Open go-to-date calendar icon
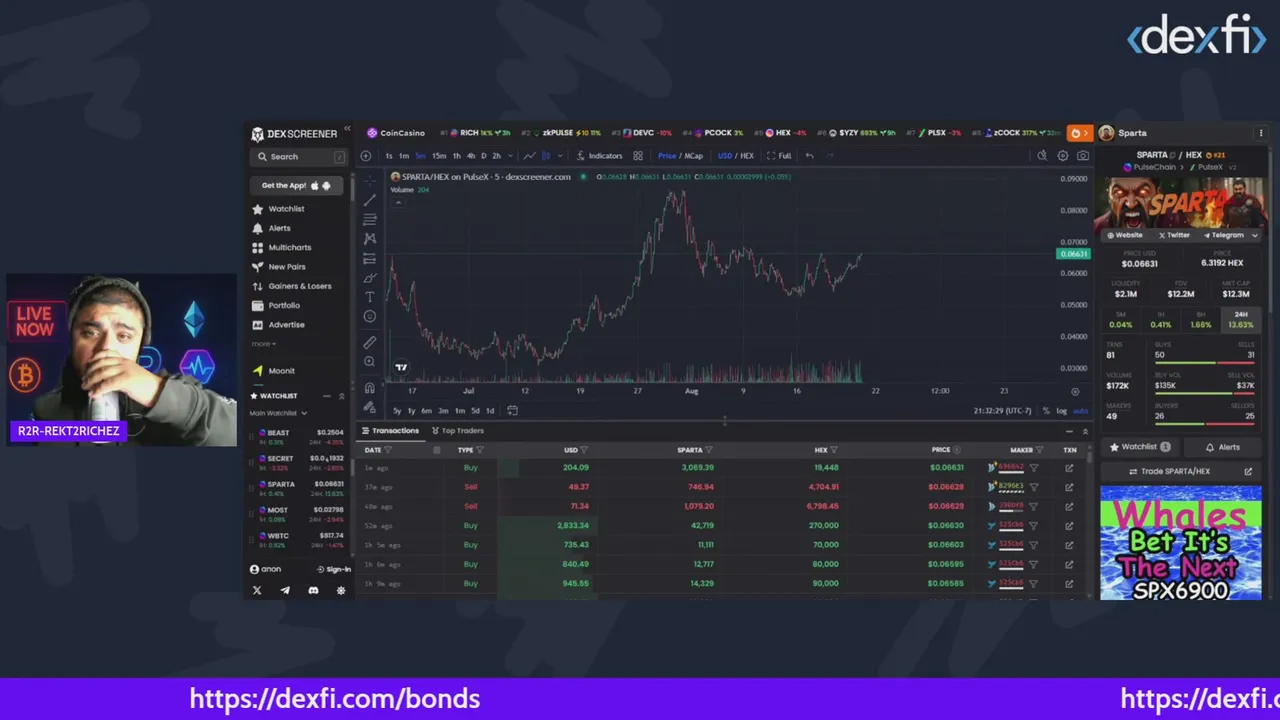Image resolution: width=1280 pixels, height=720 pixels. click(512, 410)
